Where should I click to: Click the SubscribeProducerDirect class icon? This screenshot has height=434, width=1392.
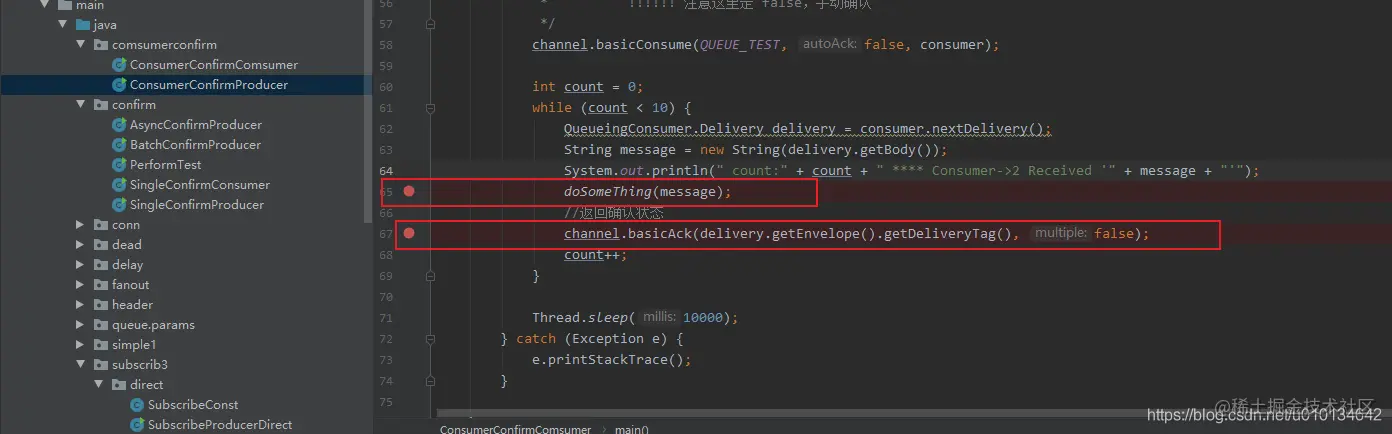(137, 425)
